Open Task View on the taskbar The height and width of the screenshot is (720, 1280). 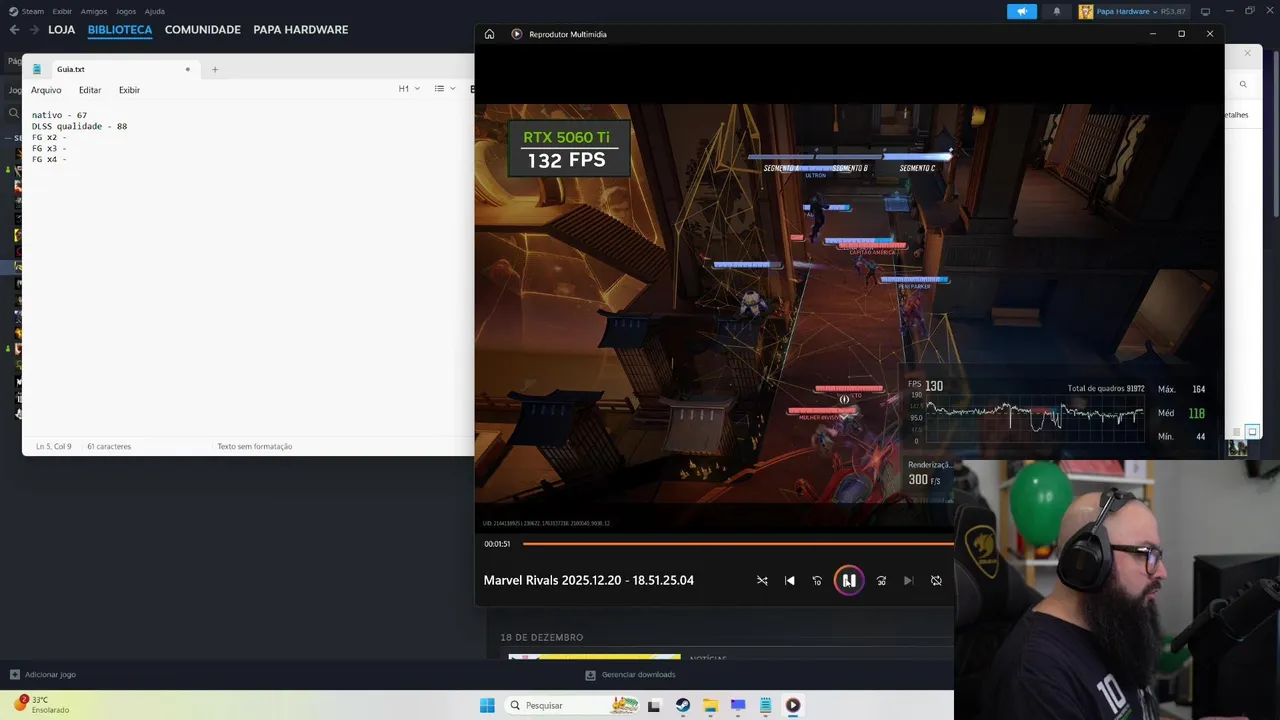tap(654, 705)
